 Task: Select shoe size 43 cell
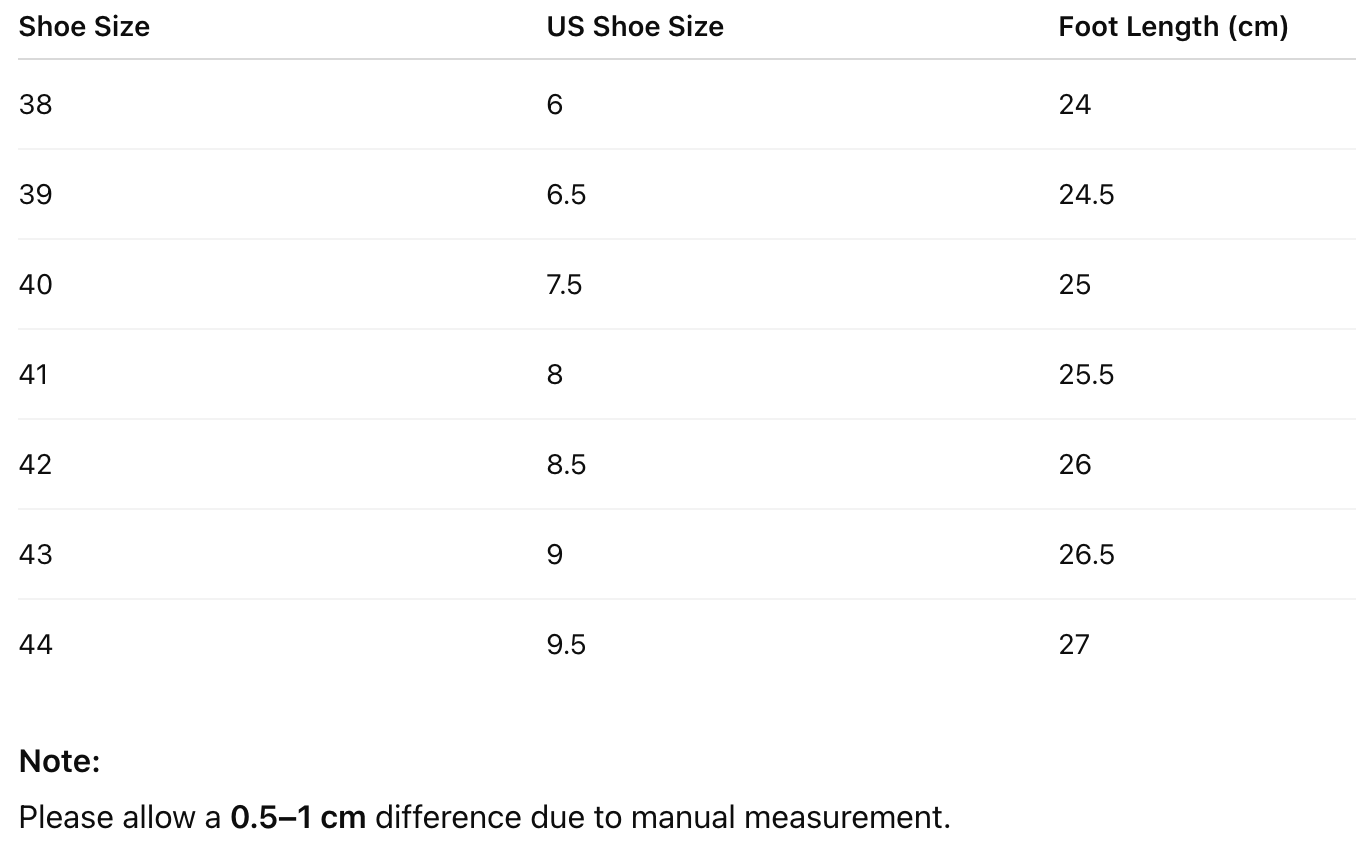[x=35, y=554]
